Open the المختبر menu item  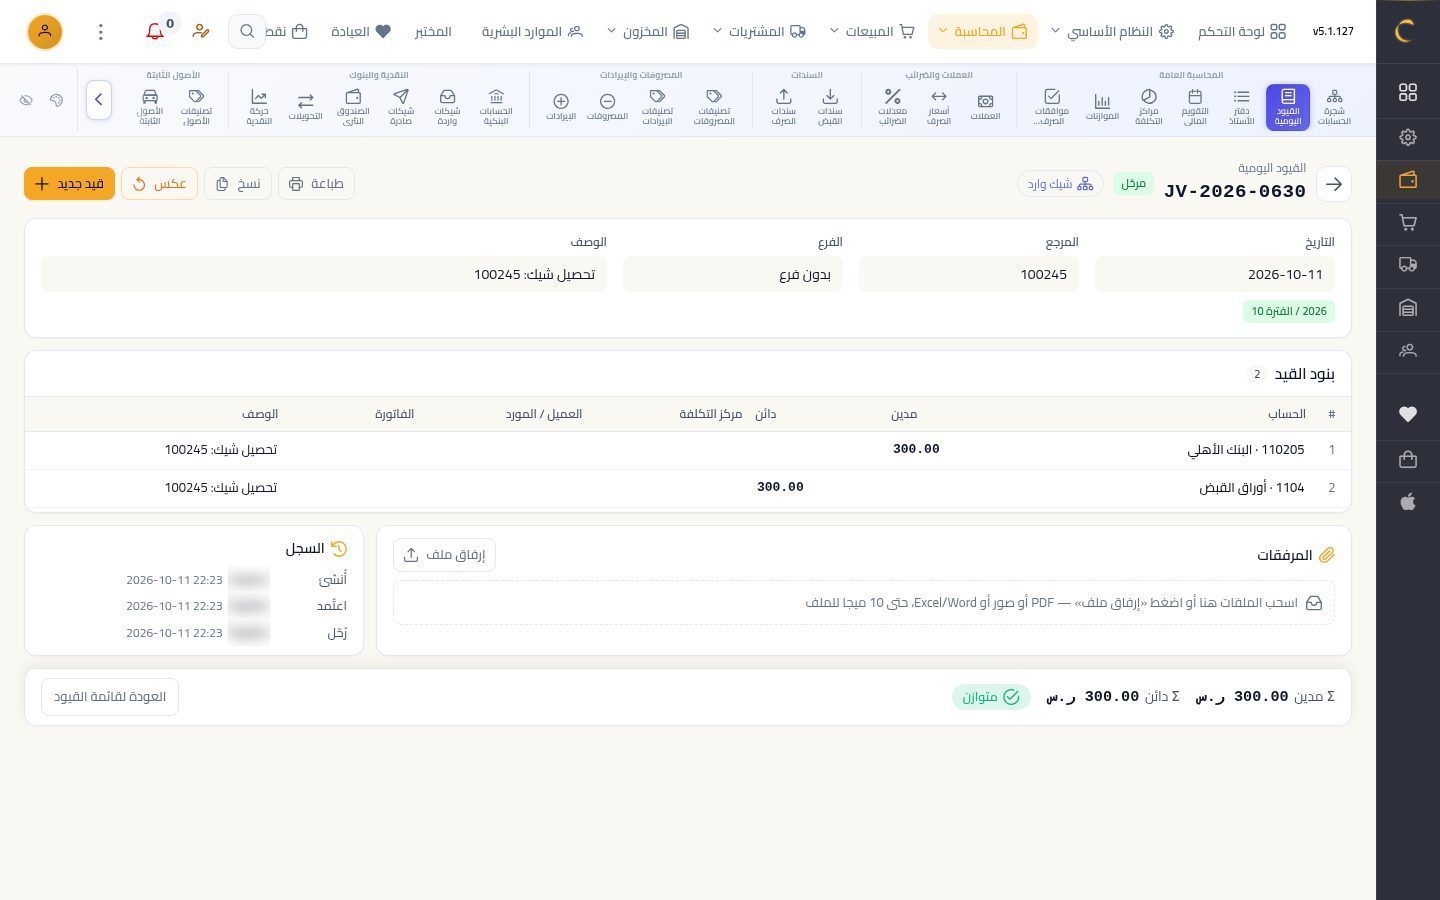click(433, 32)
